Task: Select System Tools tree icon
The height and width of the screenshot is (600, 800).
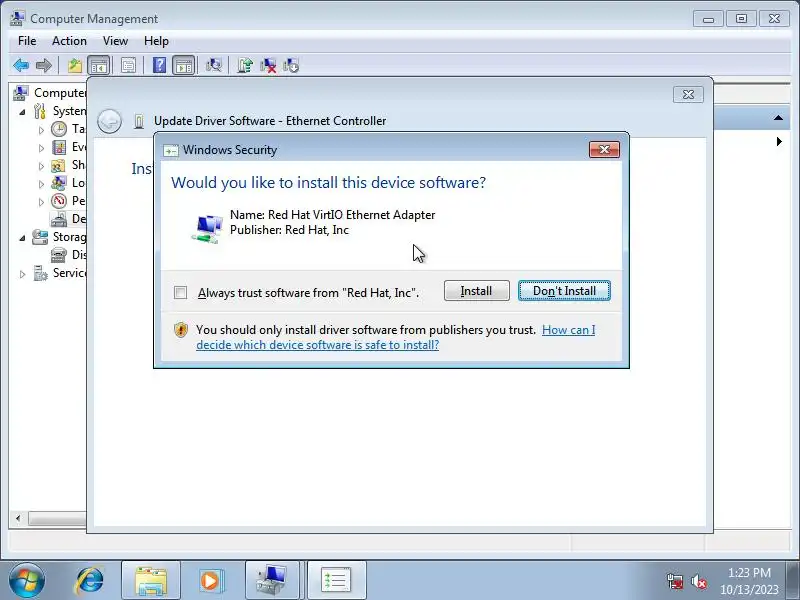Action: [x=40, y=111]
